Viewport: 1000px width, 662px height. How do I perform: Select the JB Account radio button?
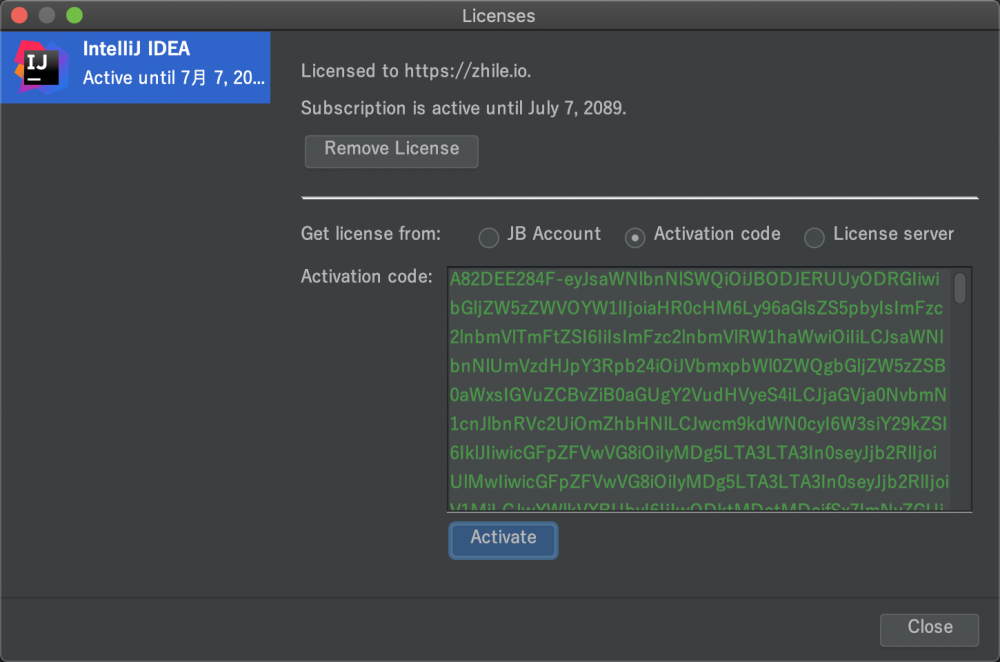pyautogui.click(x=488, y=237)
